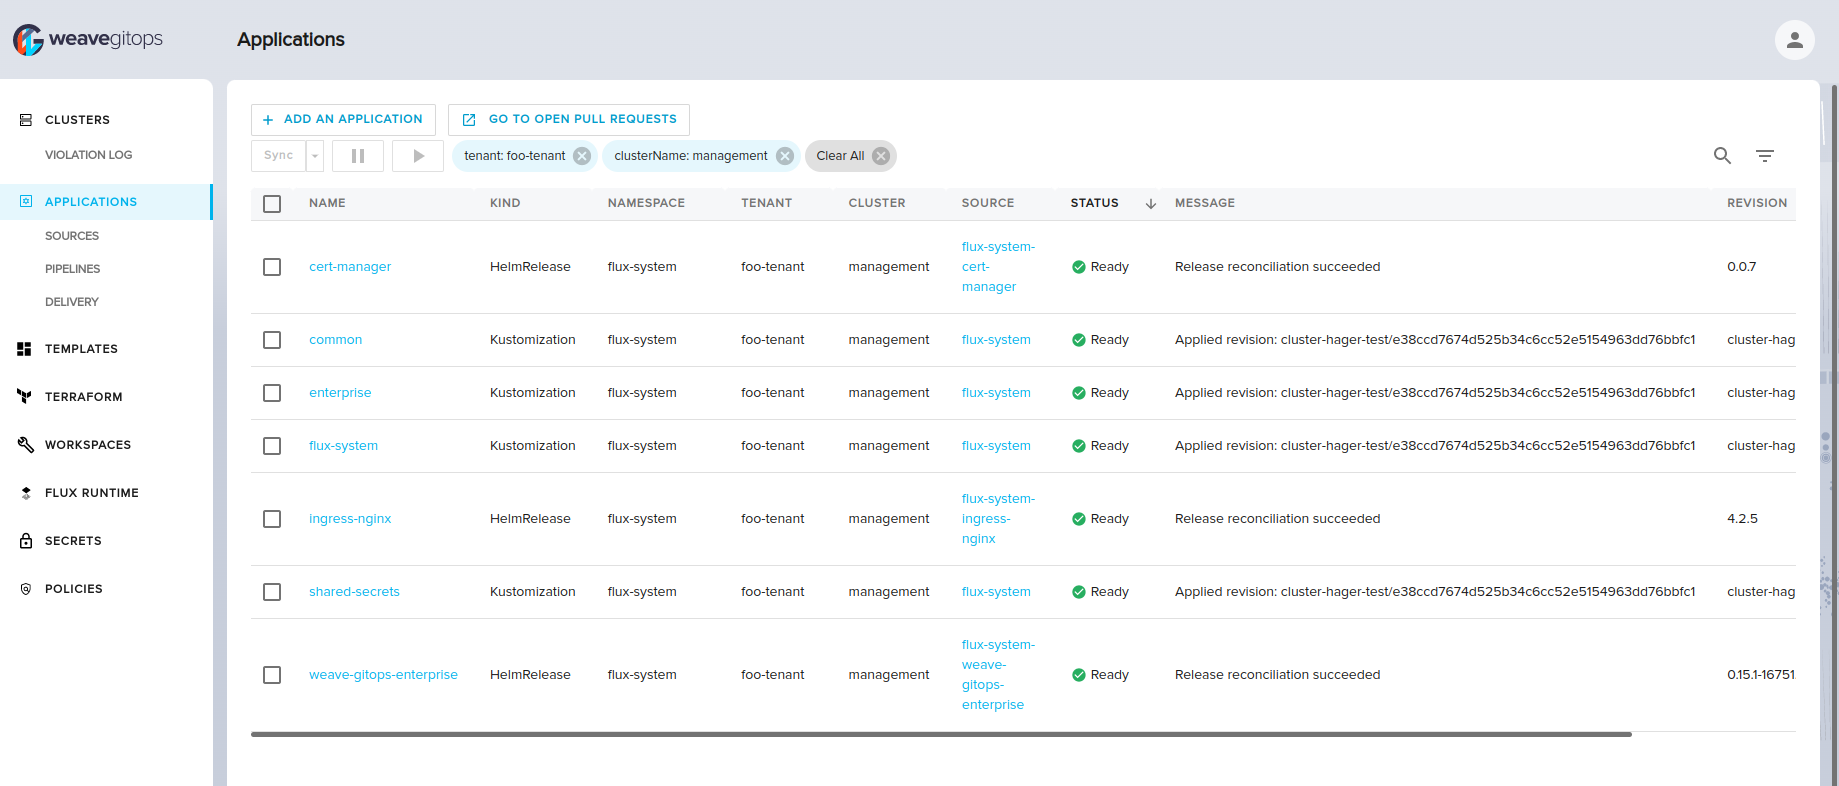The image size is (1839, 786).
Task: Check the common row checkbox
Action: [272, 340]
